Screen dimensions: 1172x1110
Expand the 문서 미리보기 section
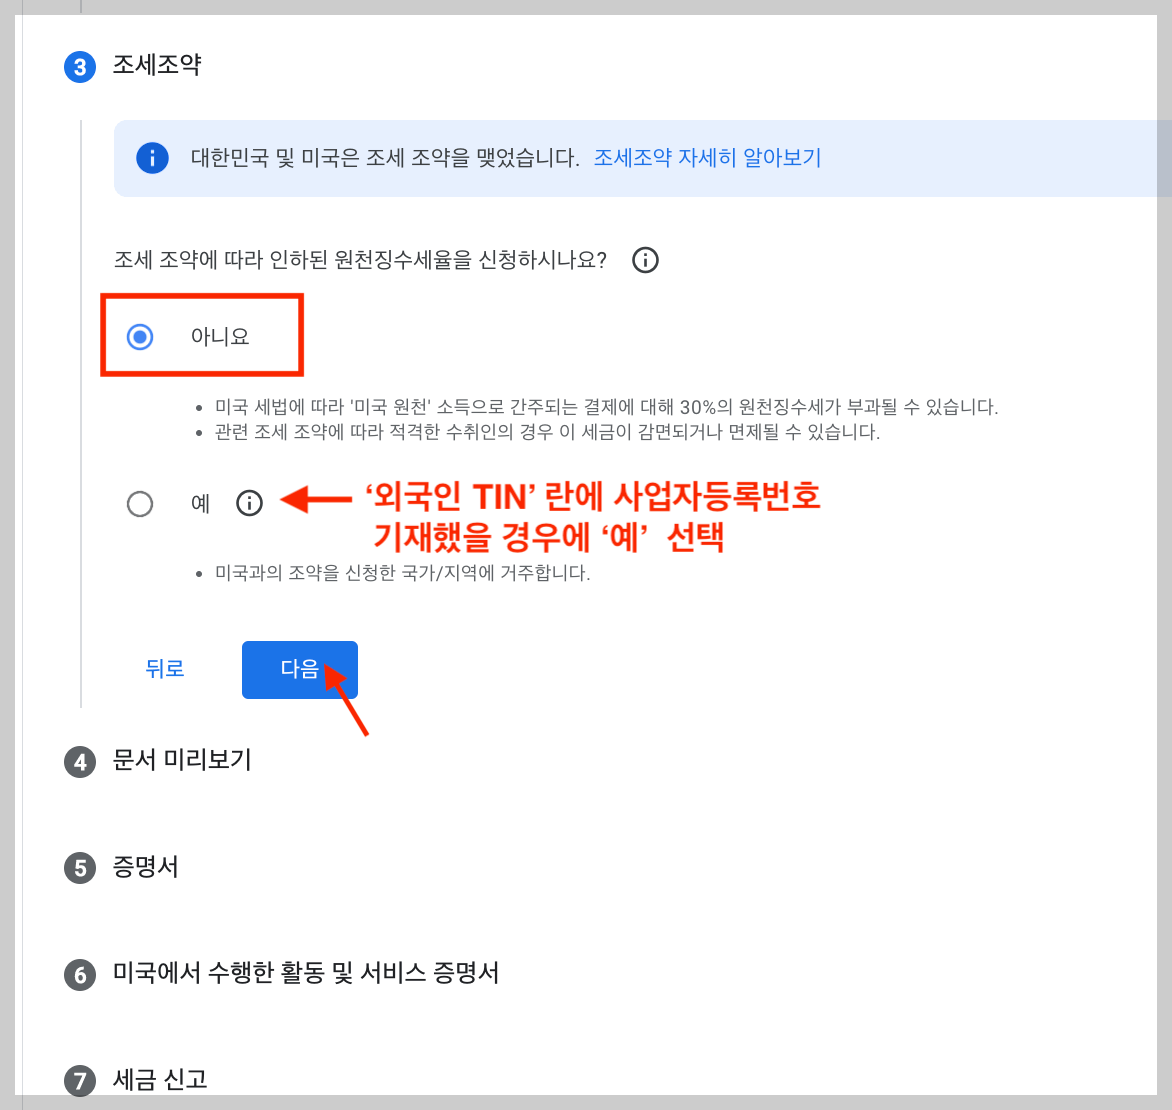[184, 762]
